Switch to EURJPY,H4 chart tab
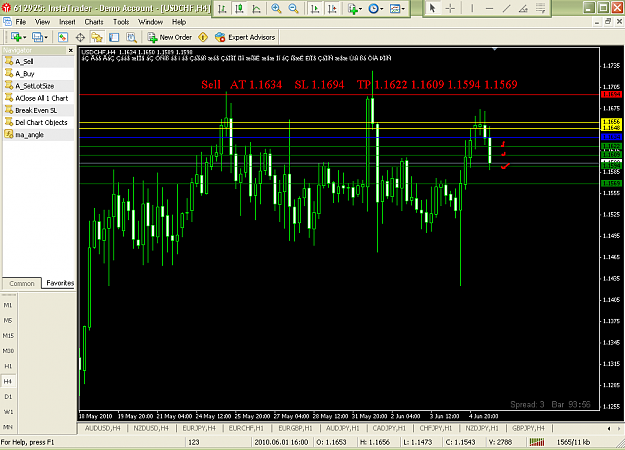This screenshot has height=450, width=625. (199, 428)
